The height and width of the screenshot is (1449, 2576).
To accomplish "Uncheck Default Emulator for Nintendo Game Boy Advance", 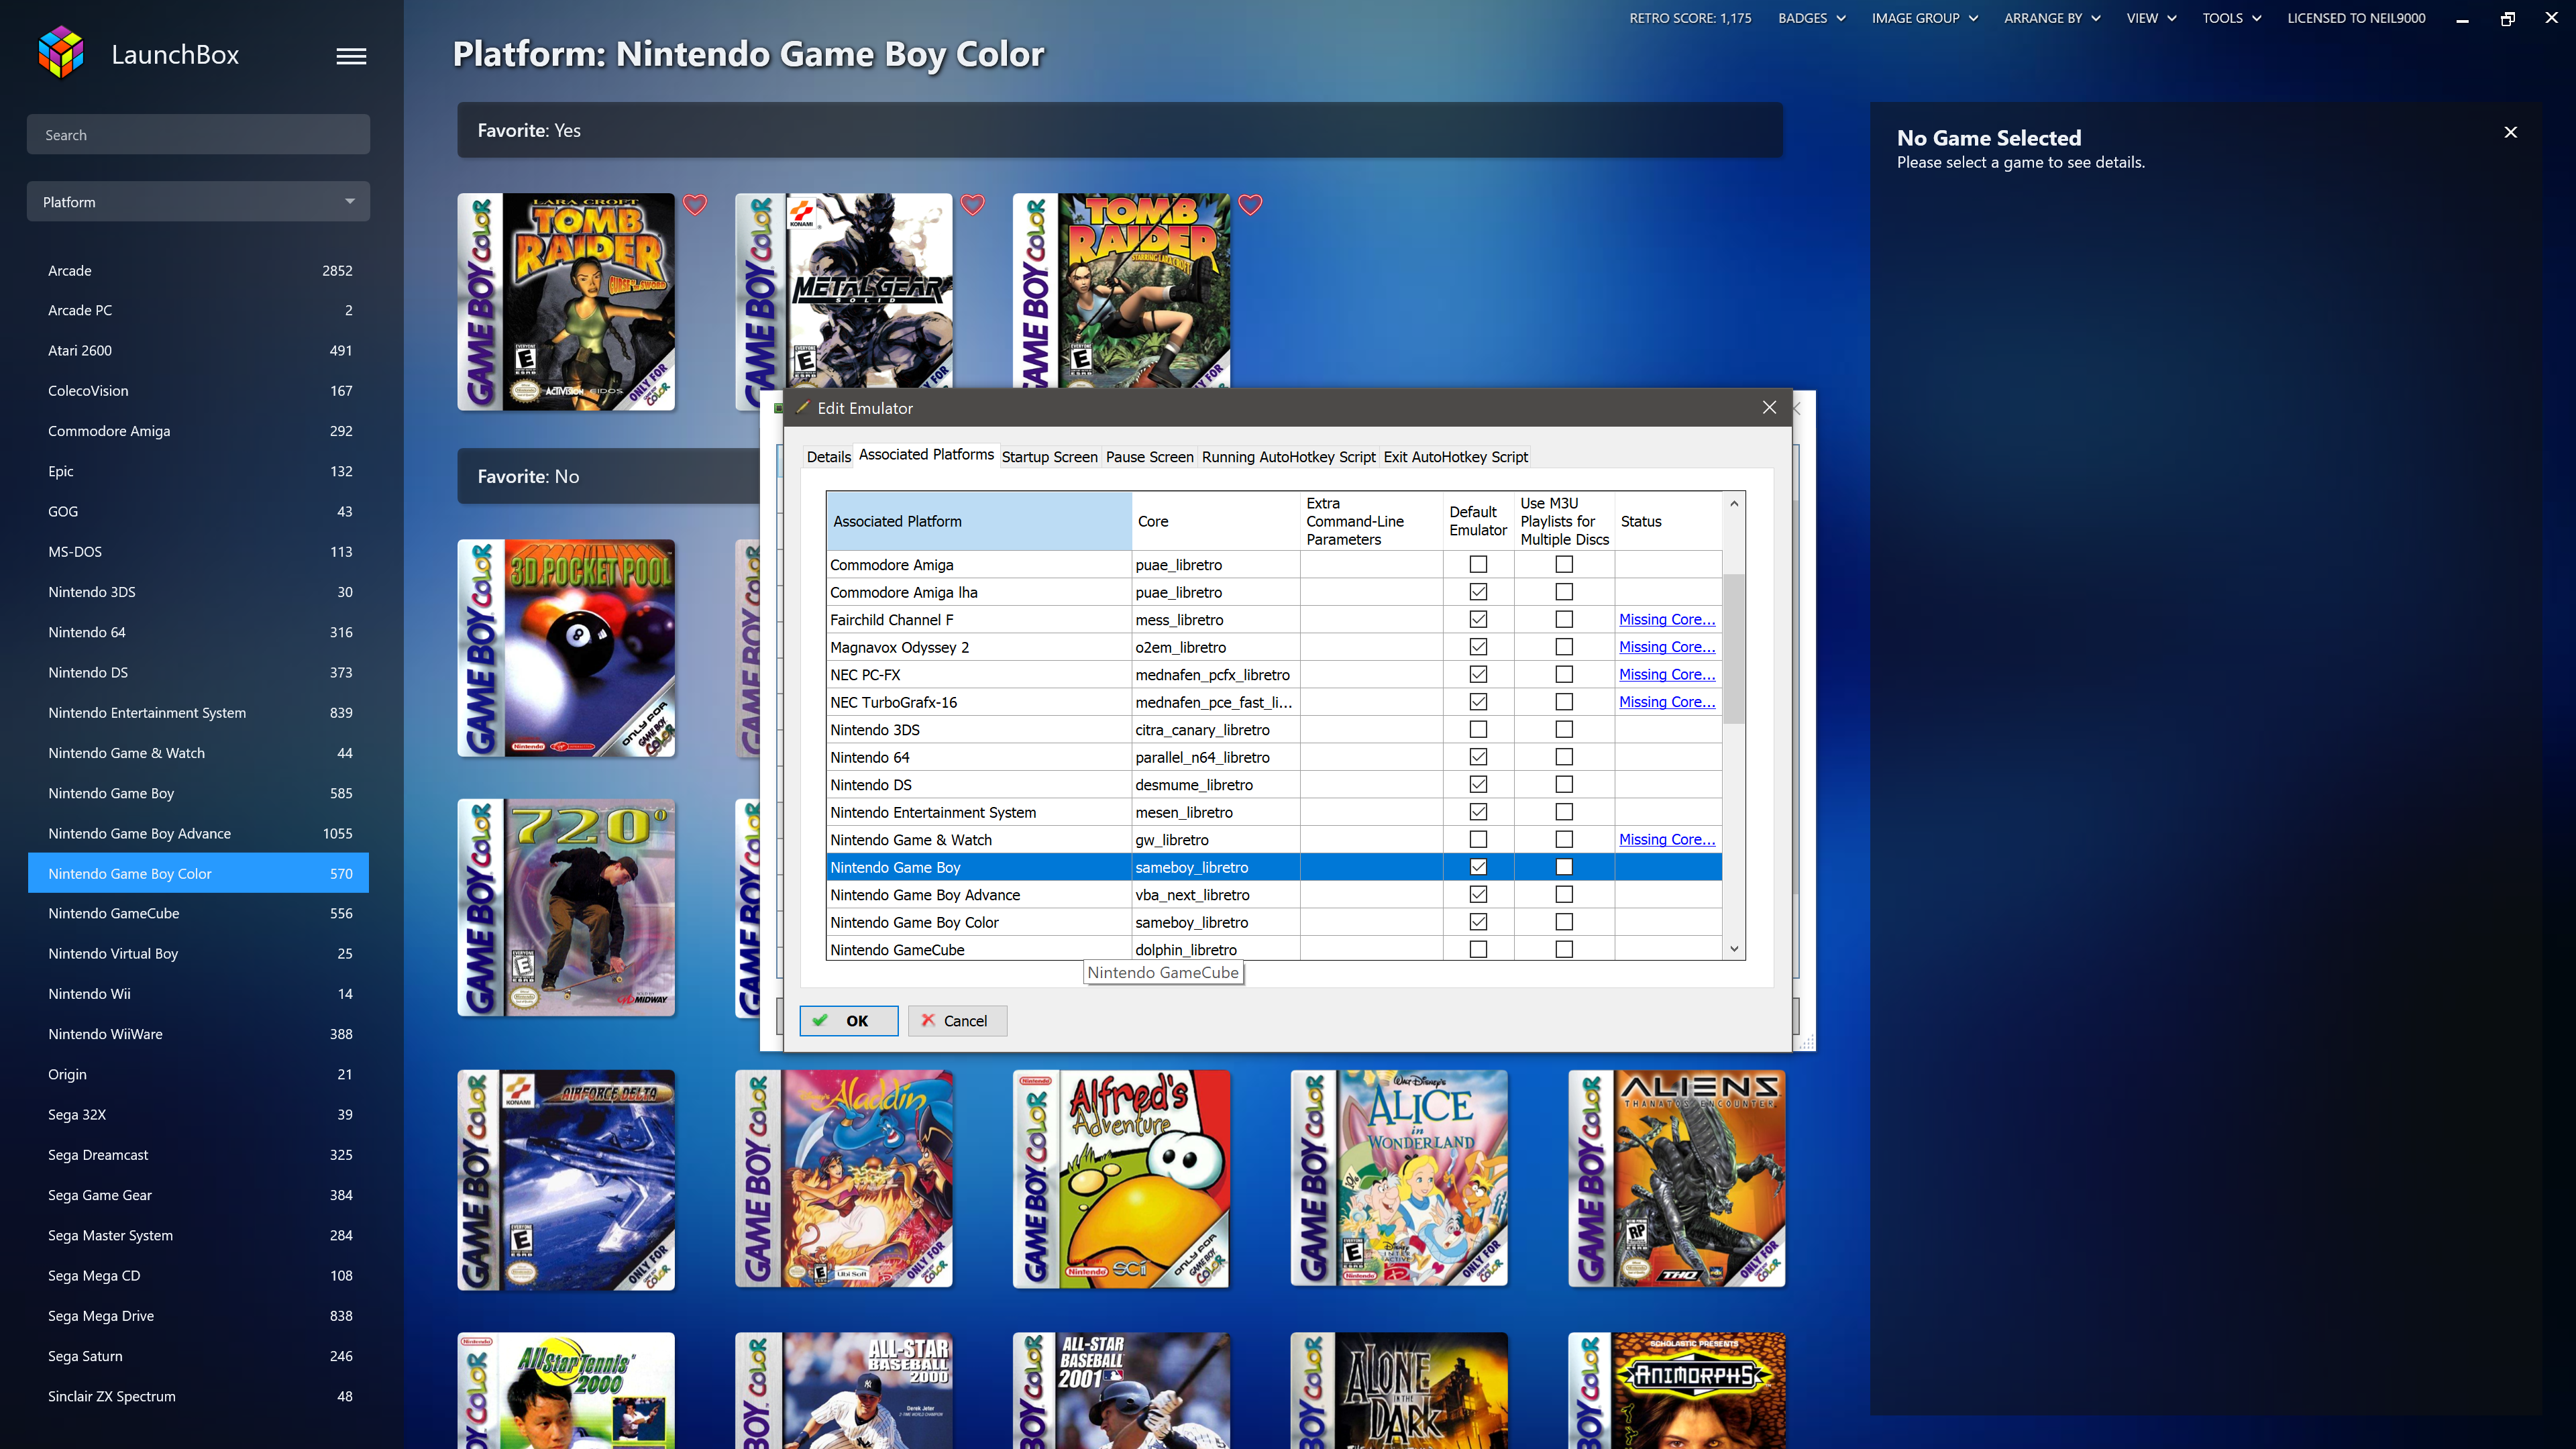I will (x=1478, y=894).
